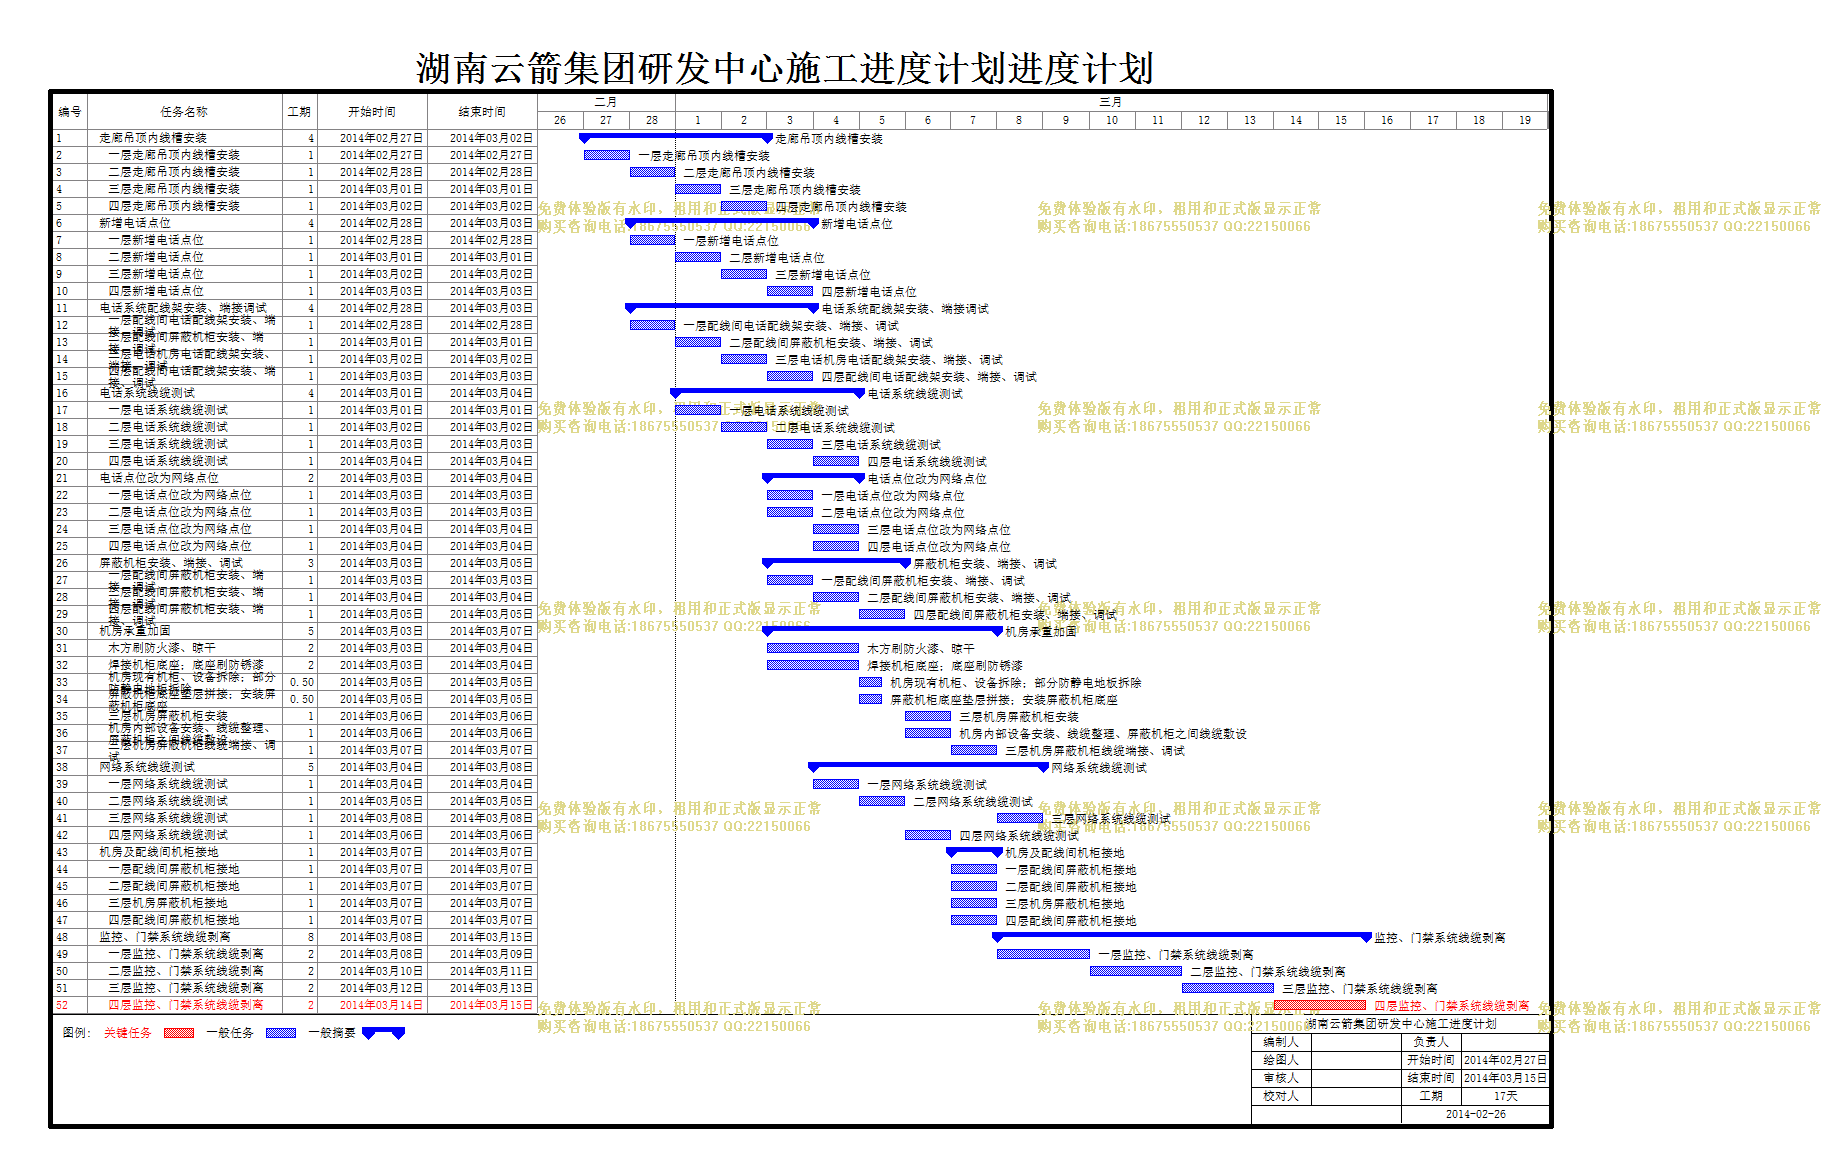Click the blue bar for 焊接机柜底座；底座刷防锈漆
Image resolution: width=1821 pixels, height=1175 pixels.
813,665
